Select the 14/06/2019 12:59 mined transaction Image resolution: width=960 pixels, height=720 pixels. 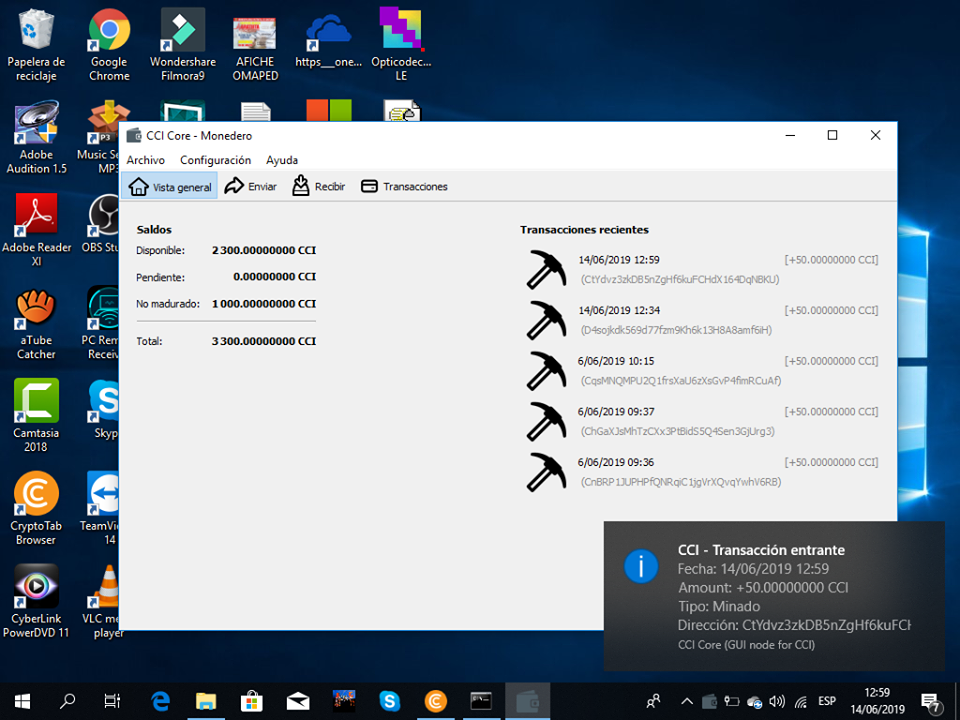tap(700, 270)
